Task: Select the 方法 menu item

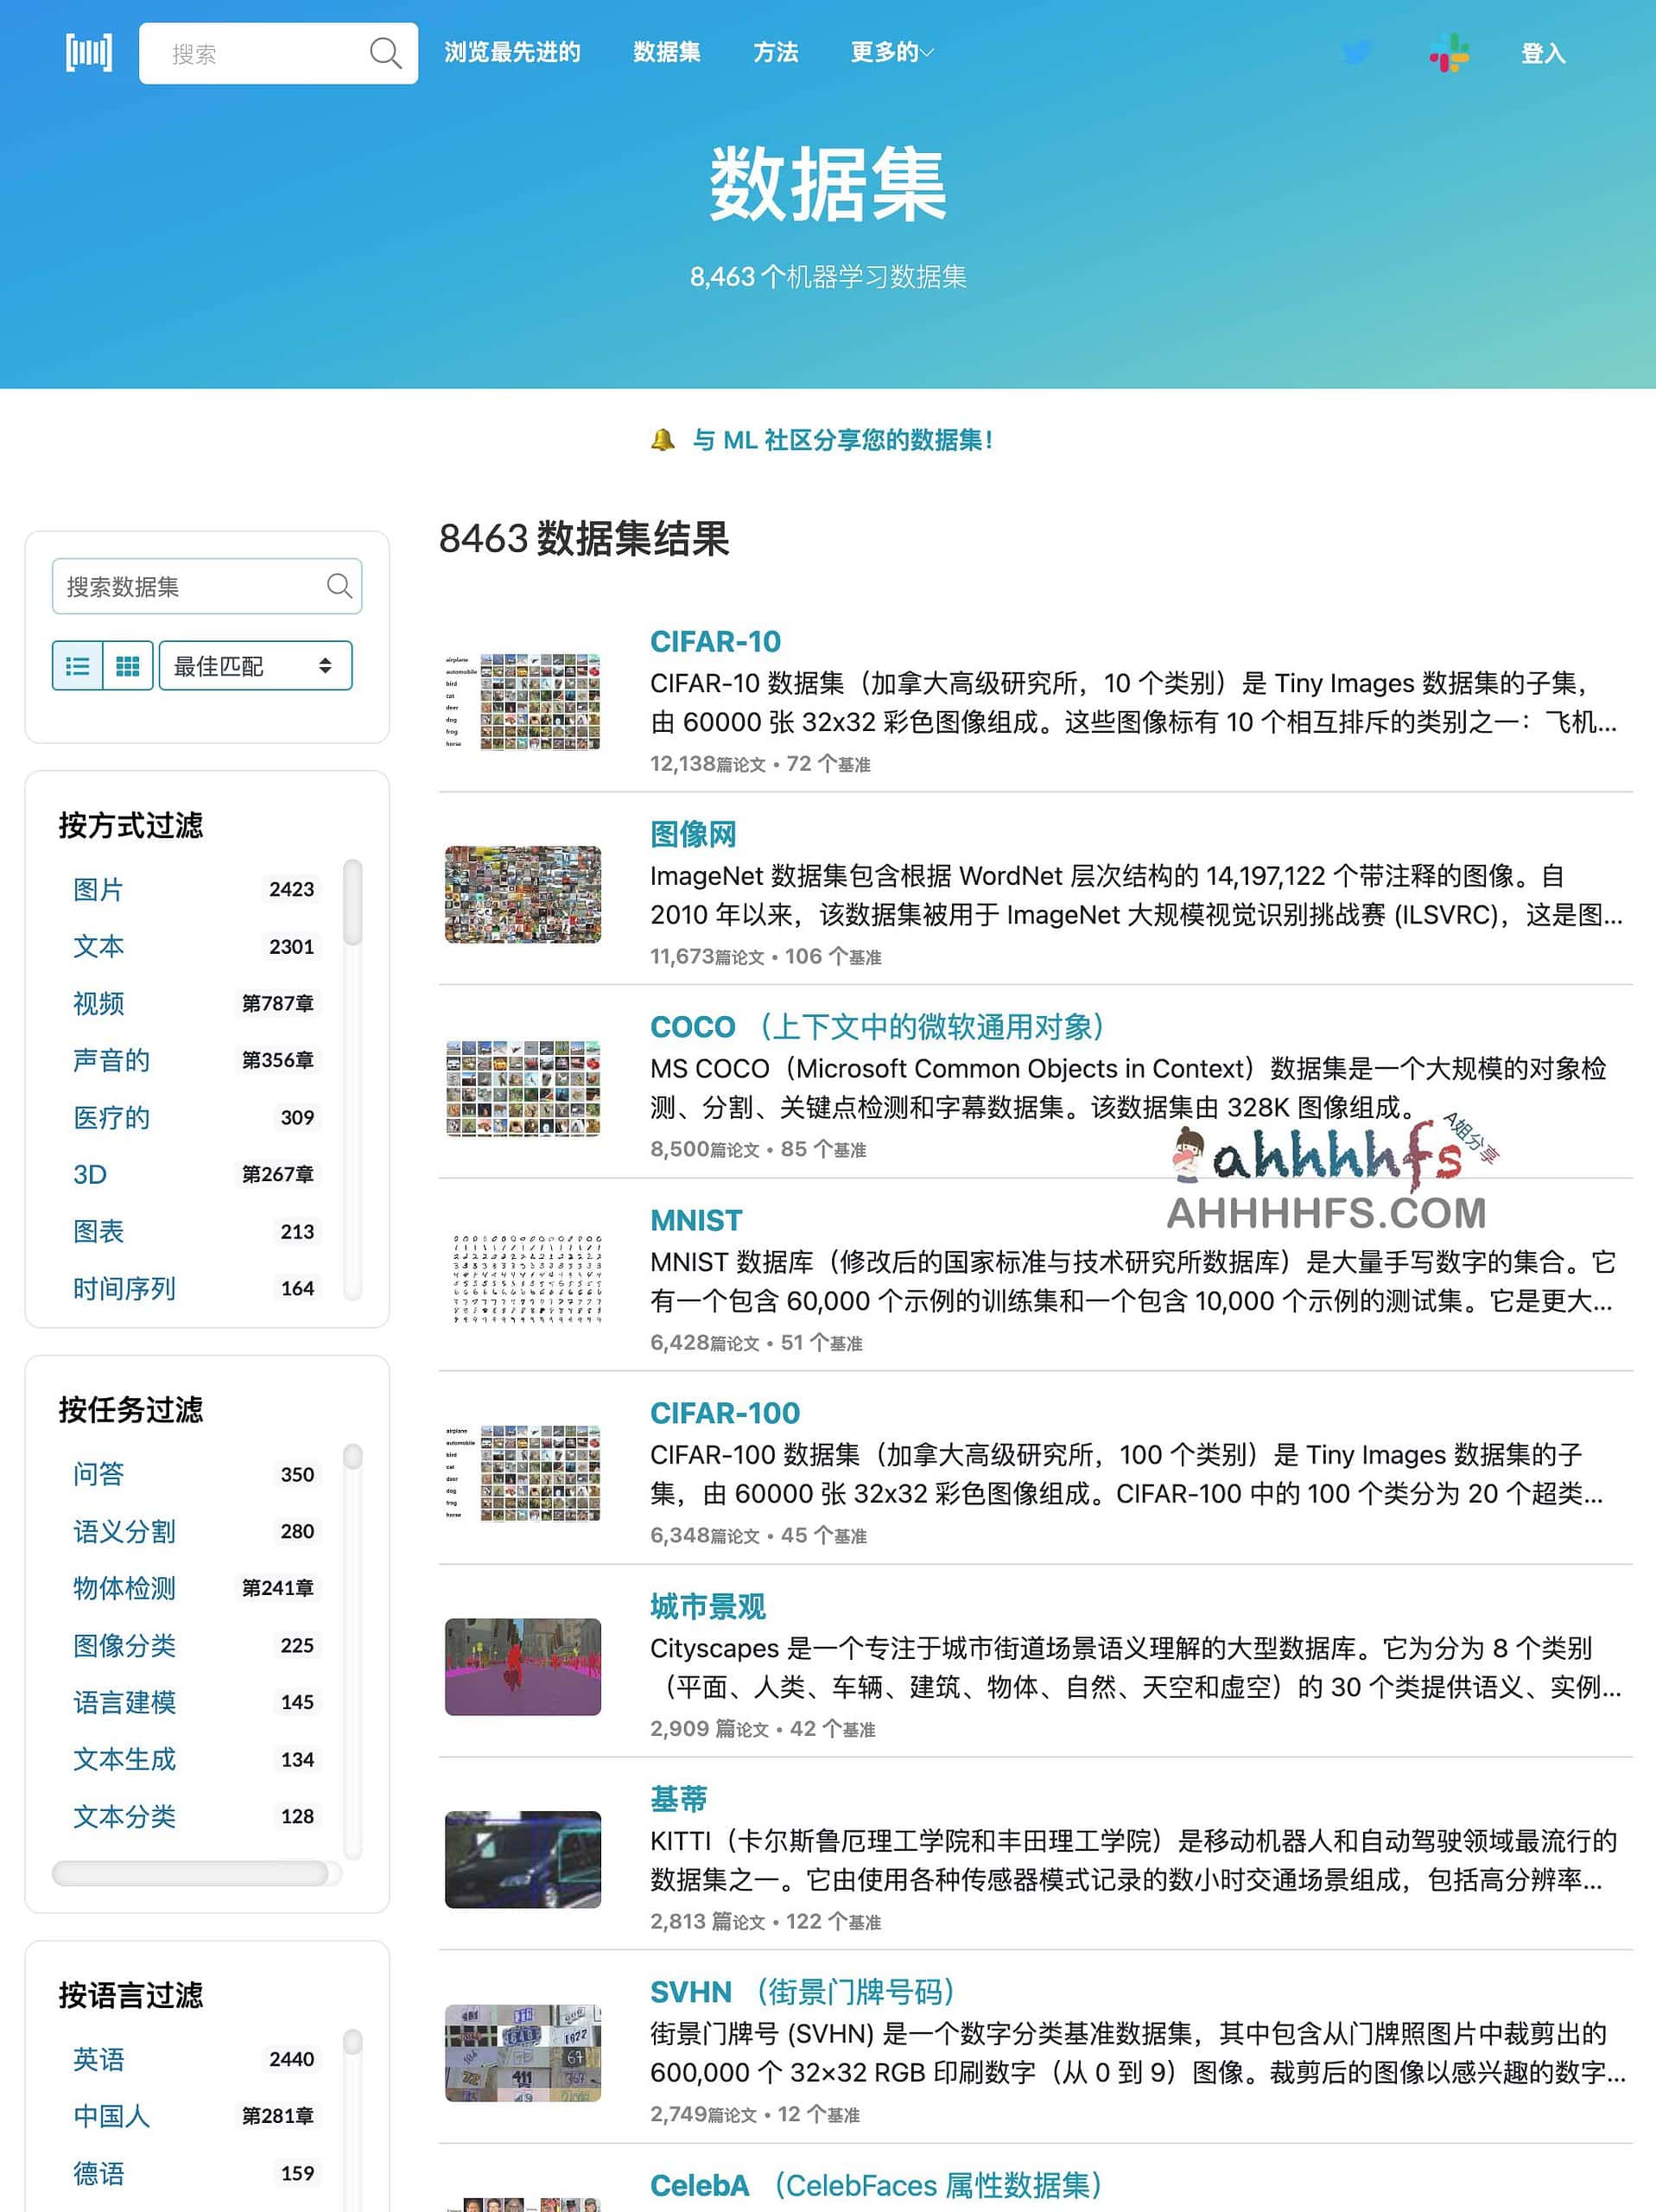Action: (777, 52)
